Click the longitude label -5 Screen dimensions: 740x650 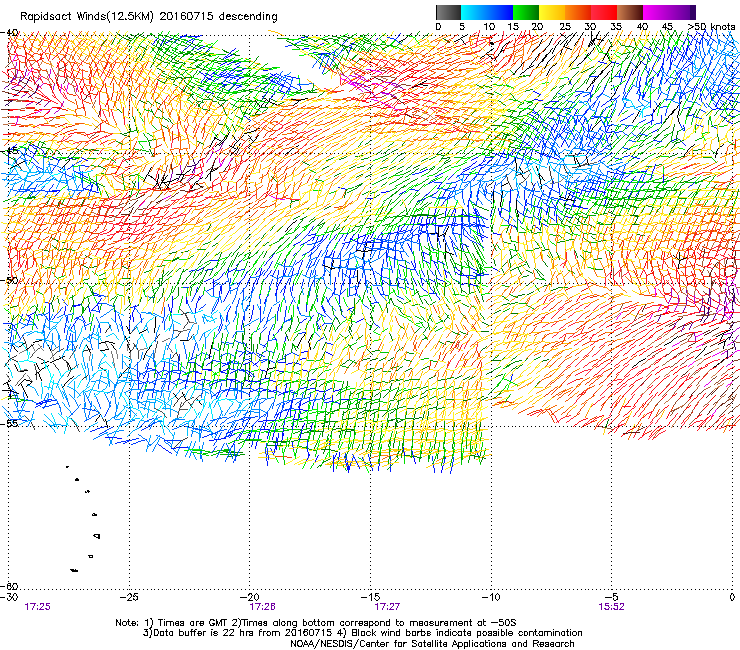coord(611,597)
